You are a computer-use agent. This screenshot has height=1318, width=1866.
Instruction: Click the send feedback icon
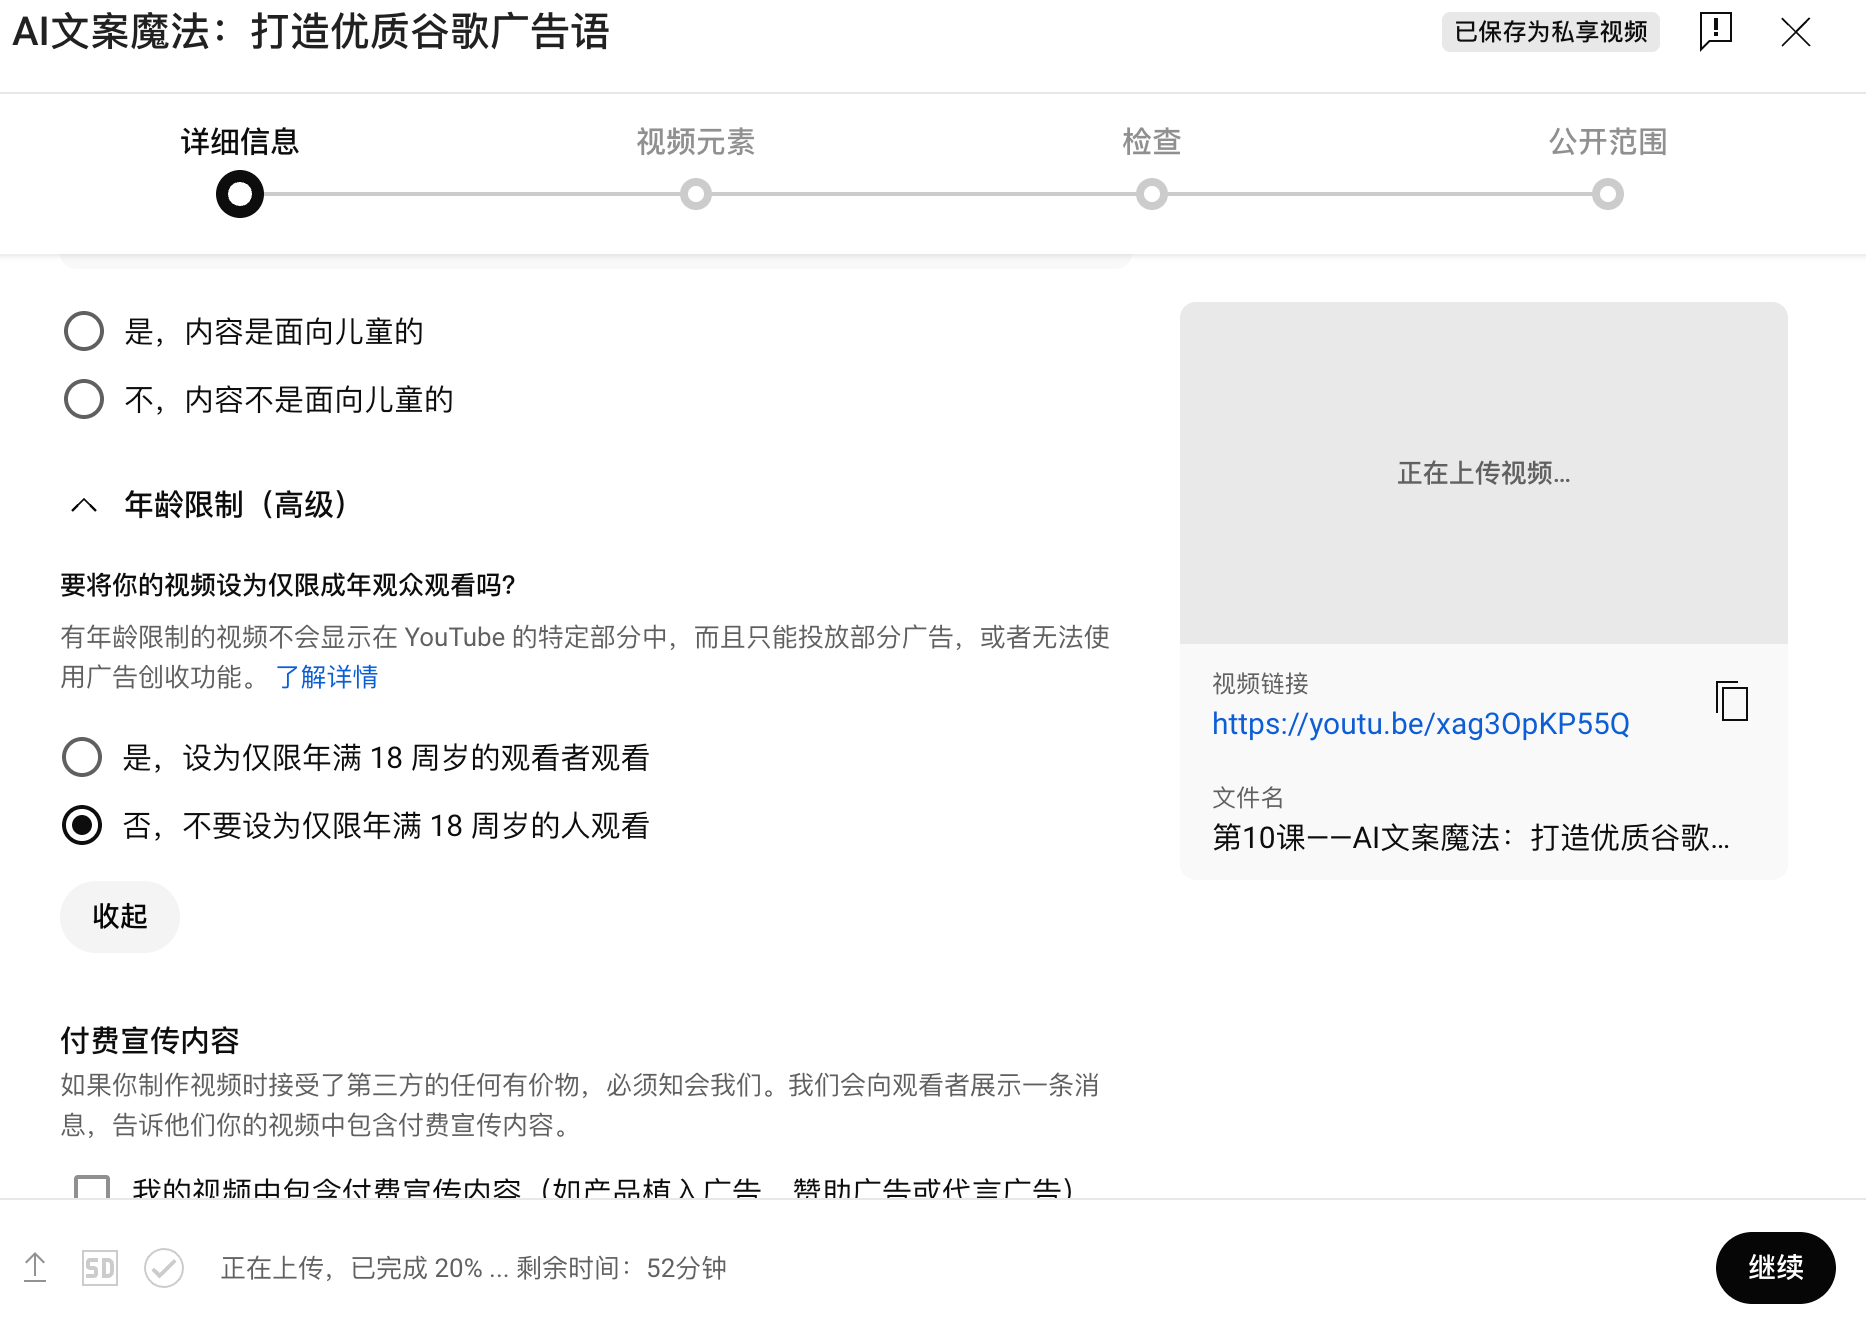pyautogui.click(x=1715, y=31)
